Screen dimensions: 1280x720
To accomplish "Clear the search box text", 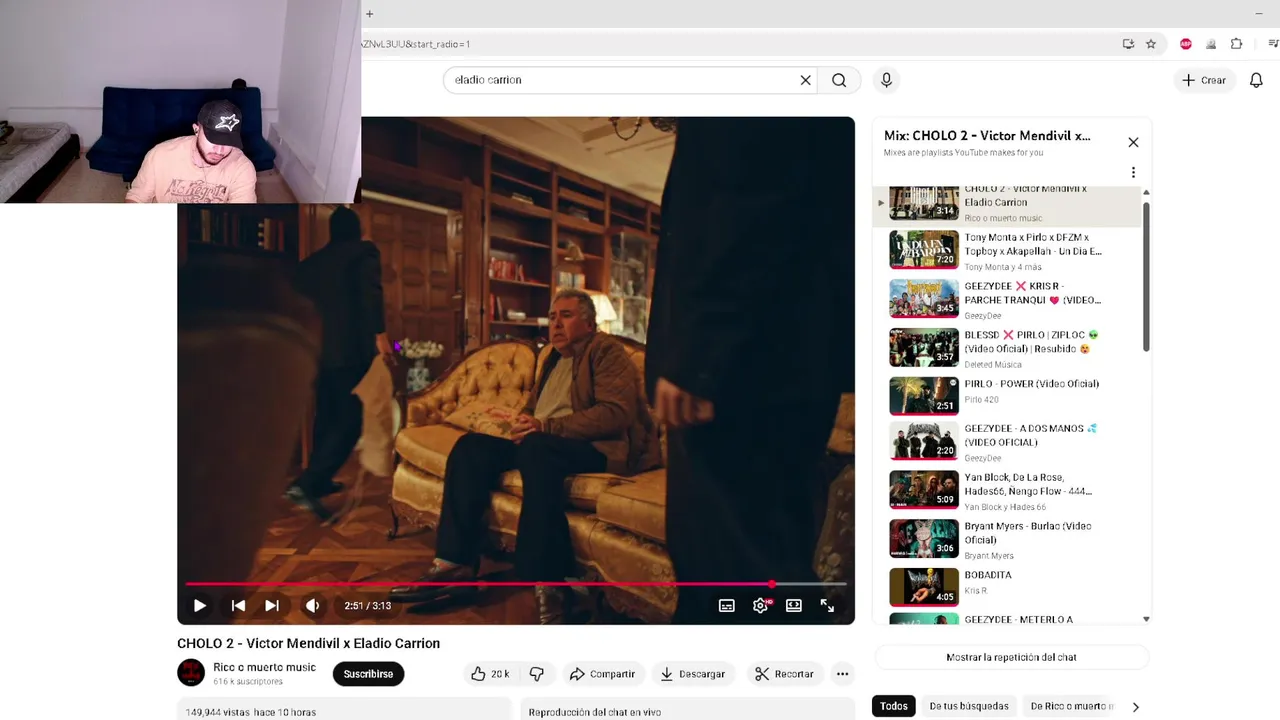I will coord(805,80).
